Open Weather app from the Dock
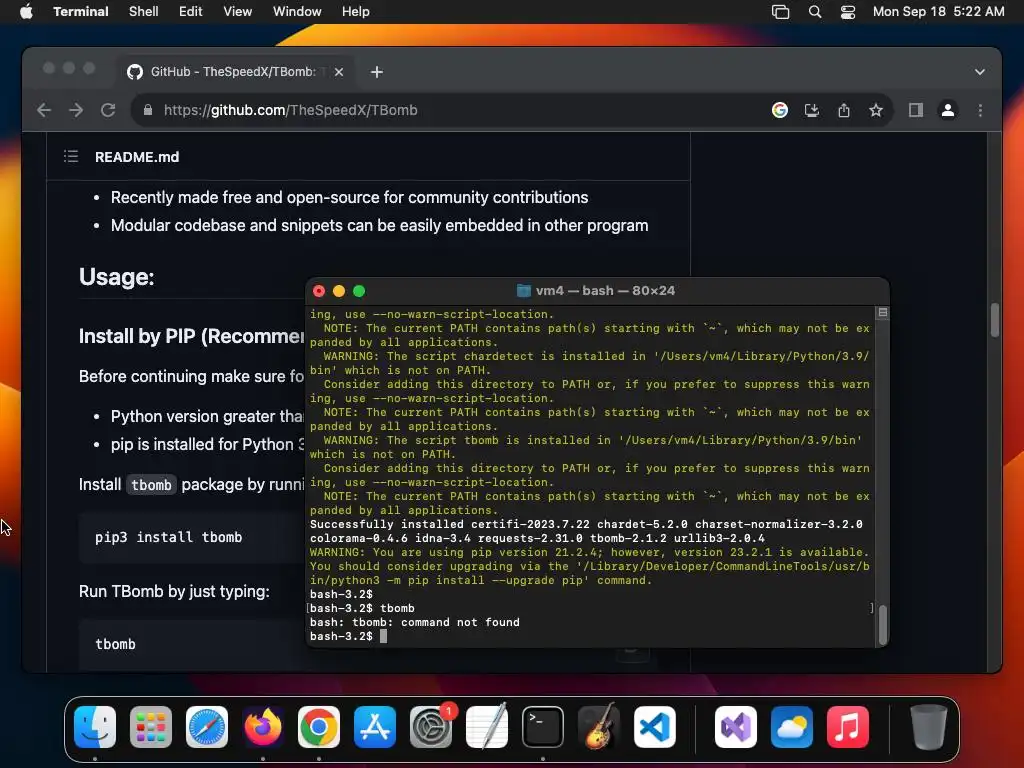Viewport: 1024px width, 768px height. click(792, 727)
